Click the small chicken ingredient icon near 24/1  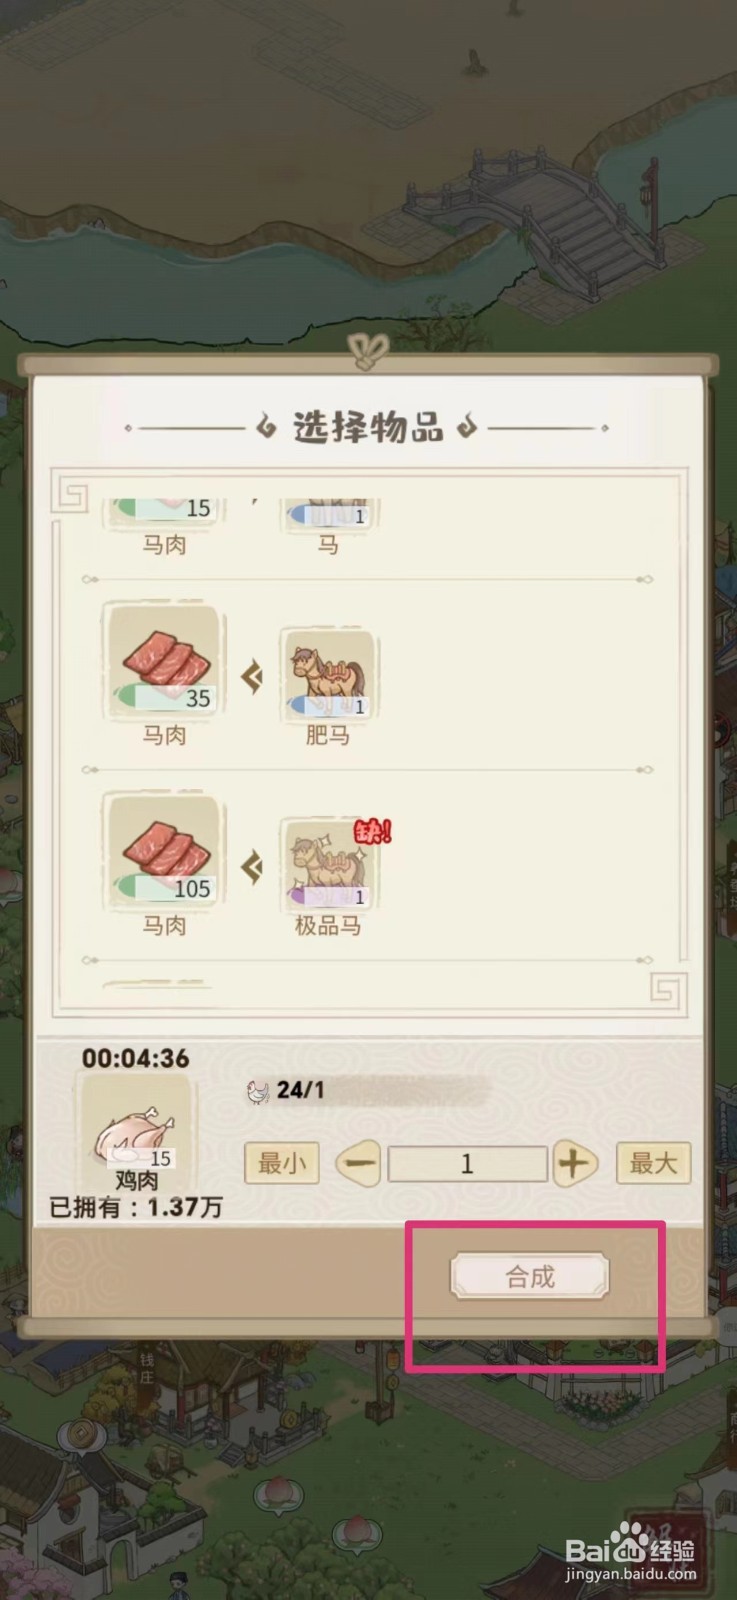click(258, 1091)
